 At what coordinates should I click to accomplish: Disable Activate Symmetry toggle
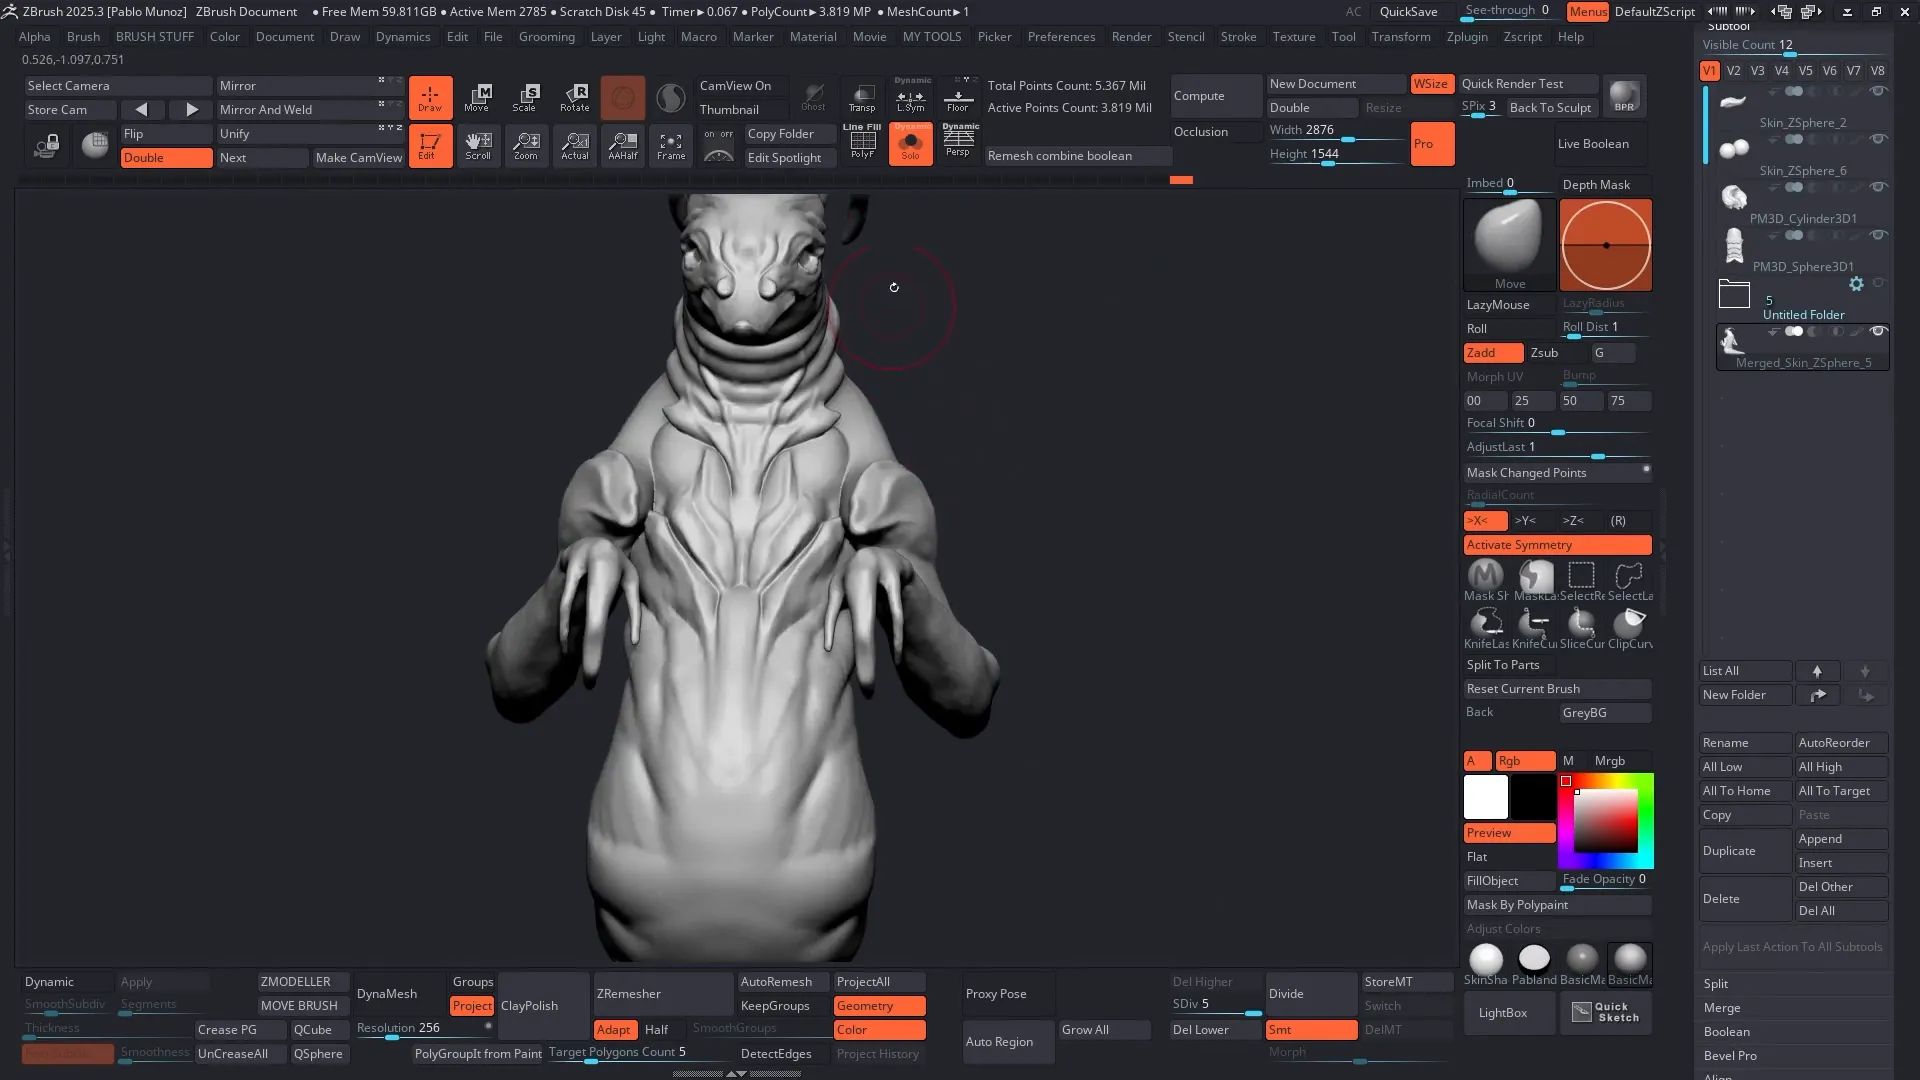click(1557, 545)
